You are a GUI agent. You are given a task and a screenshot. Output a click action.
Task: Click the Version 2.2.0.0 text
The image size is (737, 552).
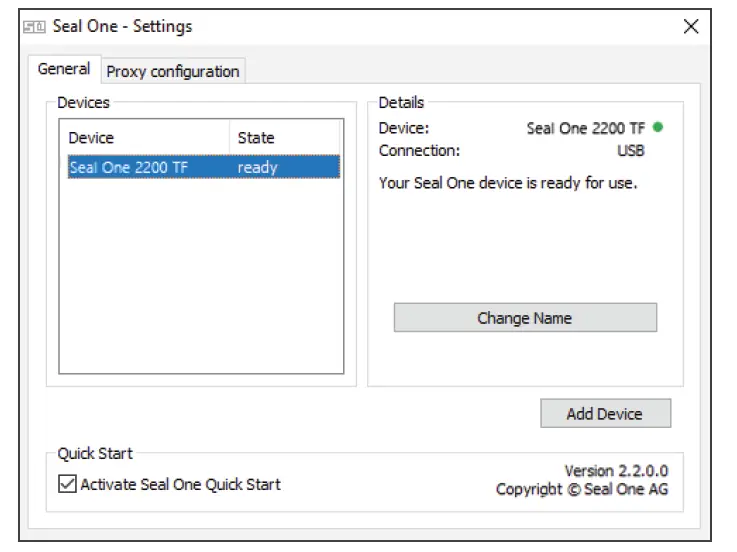click(616, 470)
